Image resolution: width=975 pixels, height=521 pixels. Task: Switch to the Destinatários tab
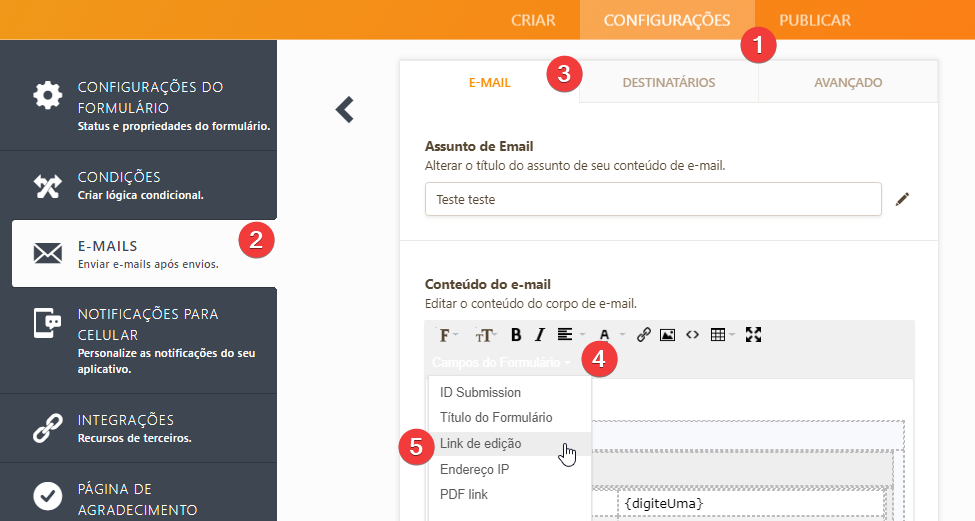coord(668,82)
